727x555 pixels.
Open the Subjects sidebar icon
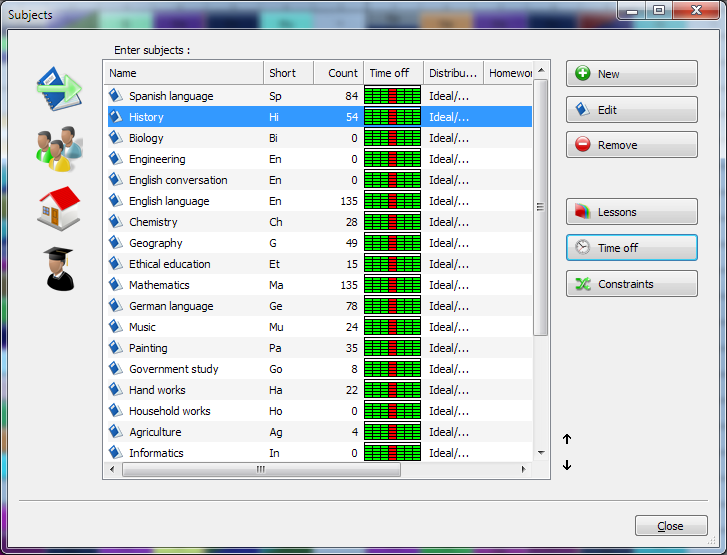tap(59, 89)
